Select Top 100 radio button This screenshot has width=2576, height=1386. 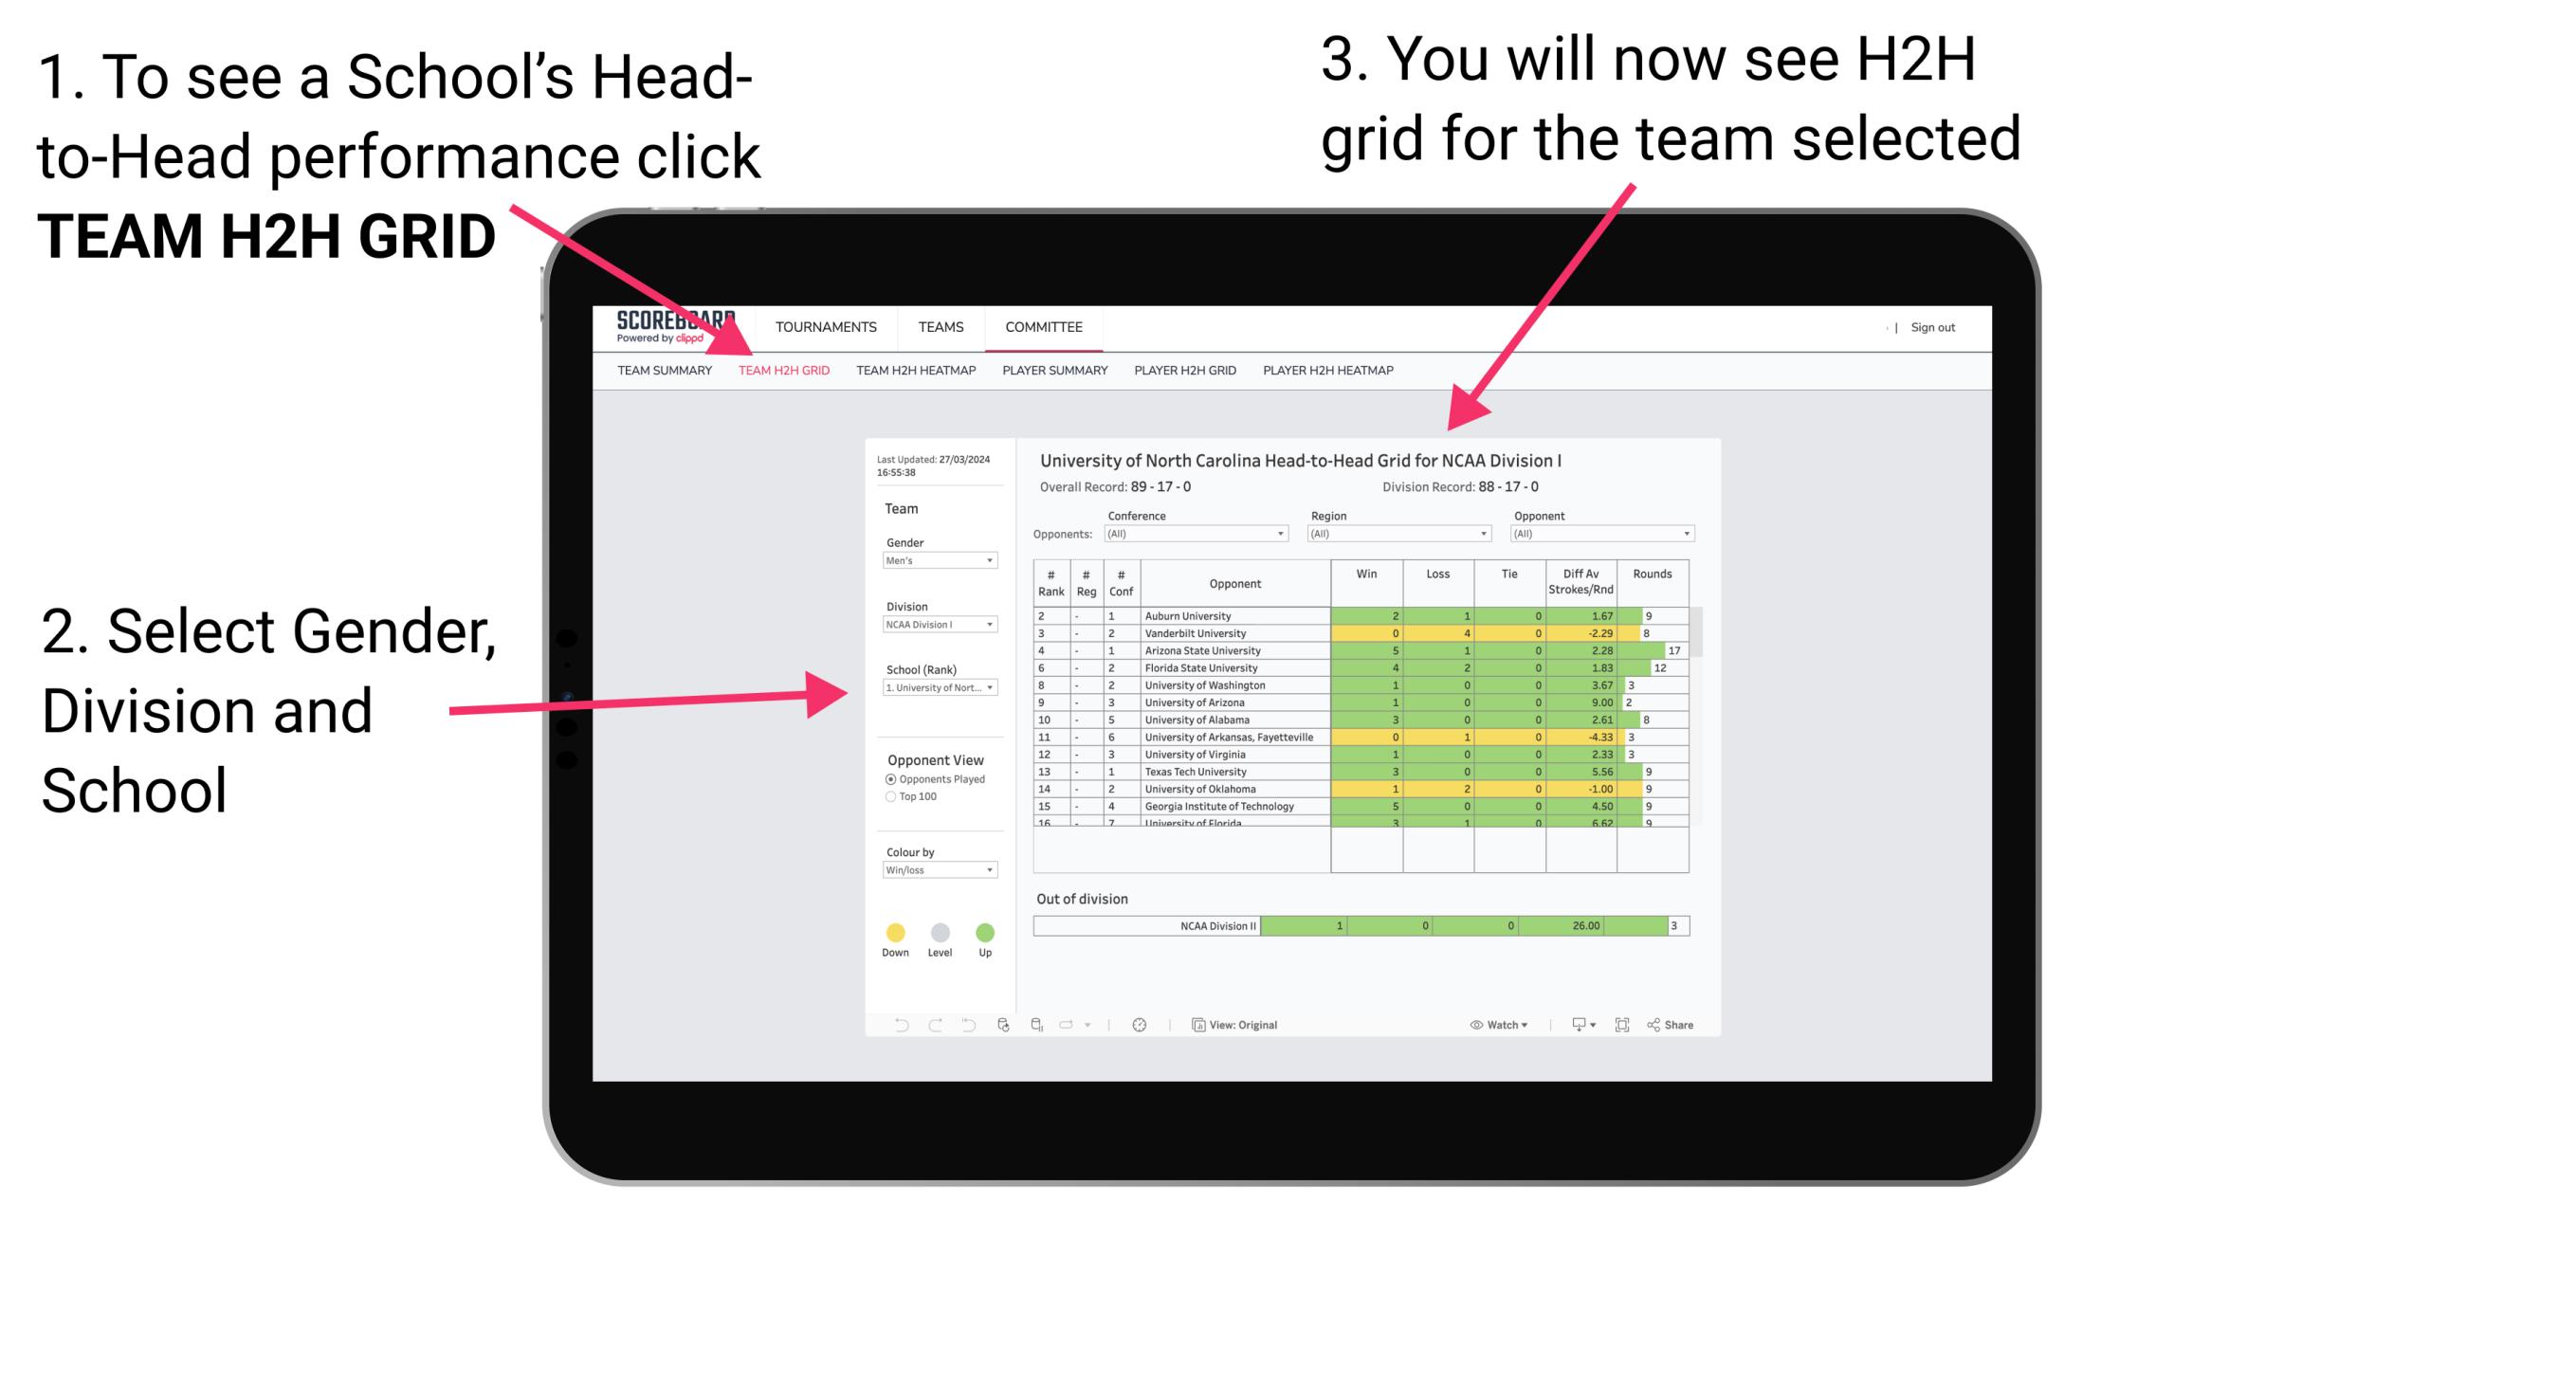coord(889,797)
